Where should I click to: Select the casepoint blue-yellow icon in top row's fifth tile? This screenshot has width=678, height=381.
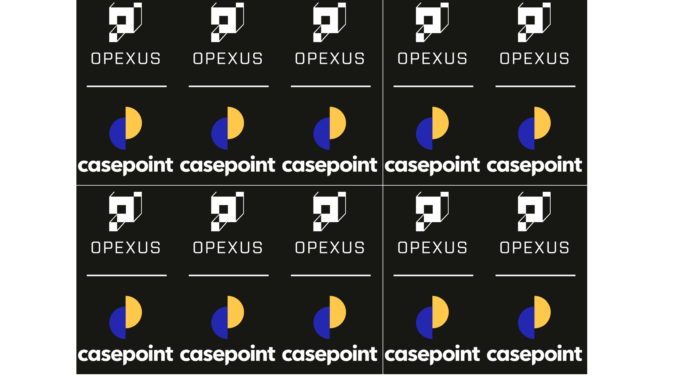[534, 128]
